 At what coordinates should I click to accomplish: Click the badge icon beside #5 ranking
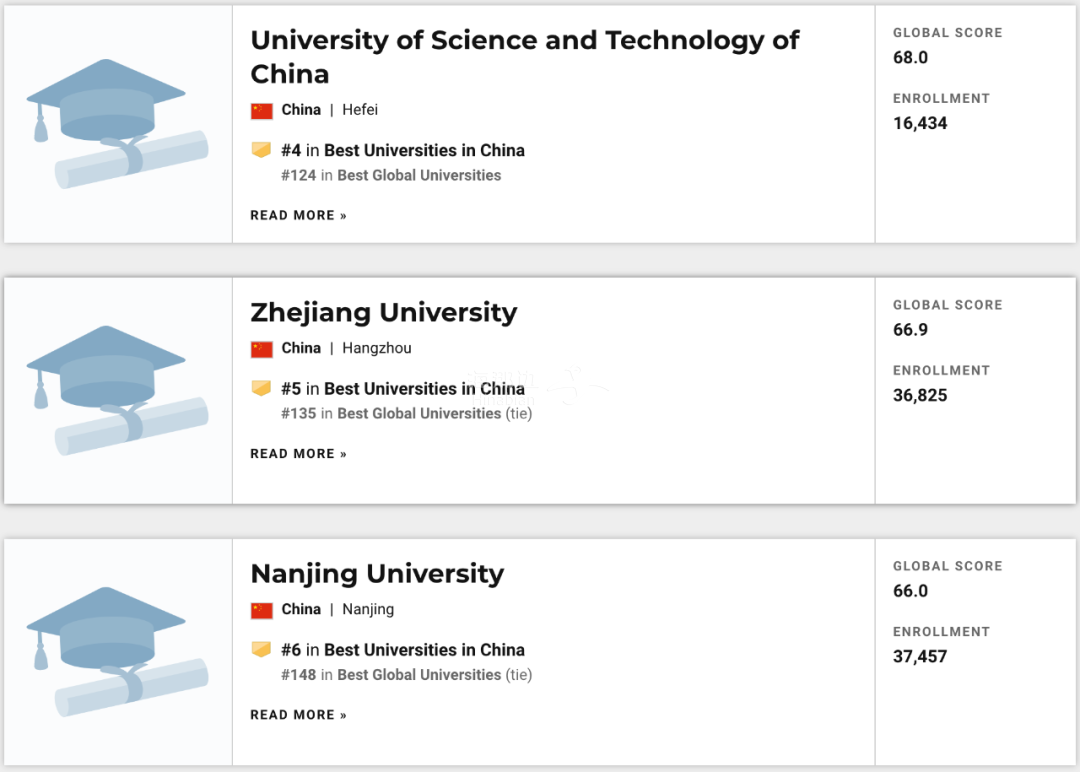pyautogui.click(x=261, y=388)
